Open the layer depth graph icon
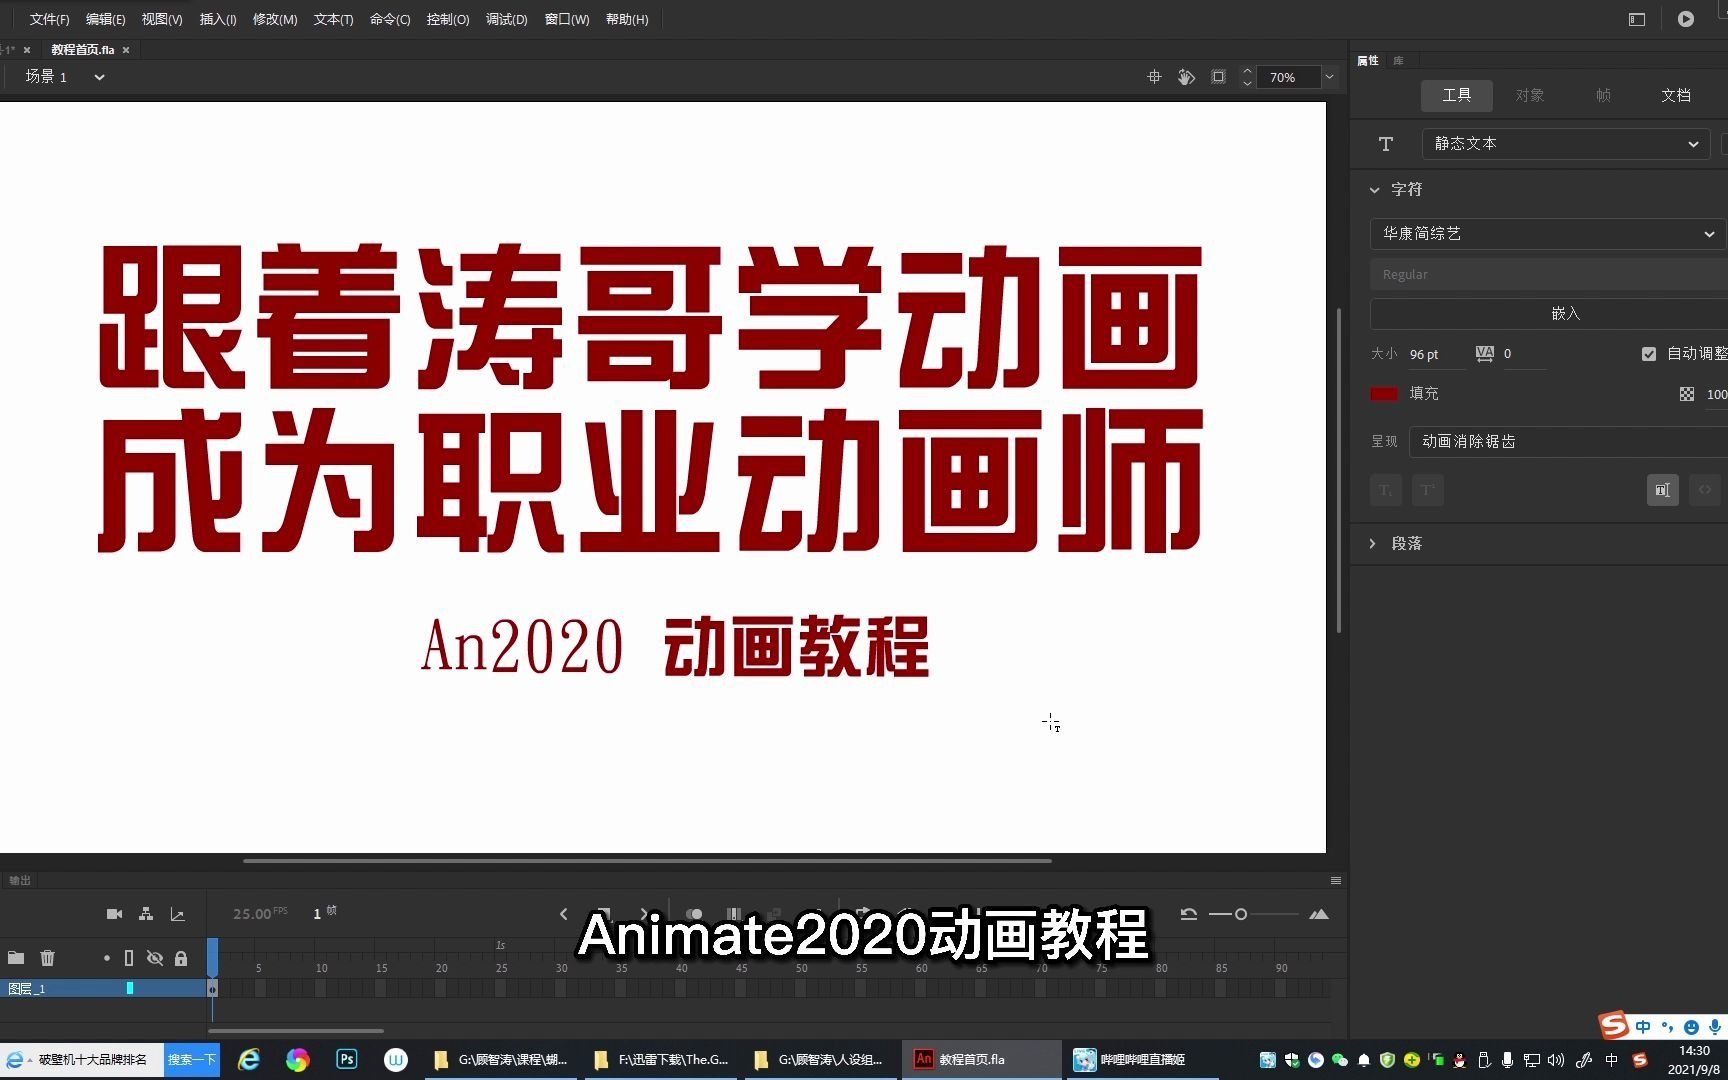 point(178,914)
